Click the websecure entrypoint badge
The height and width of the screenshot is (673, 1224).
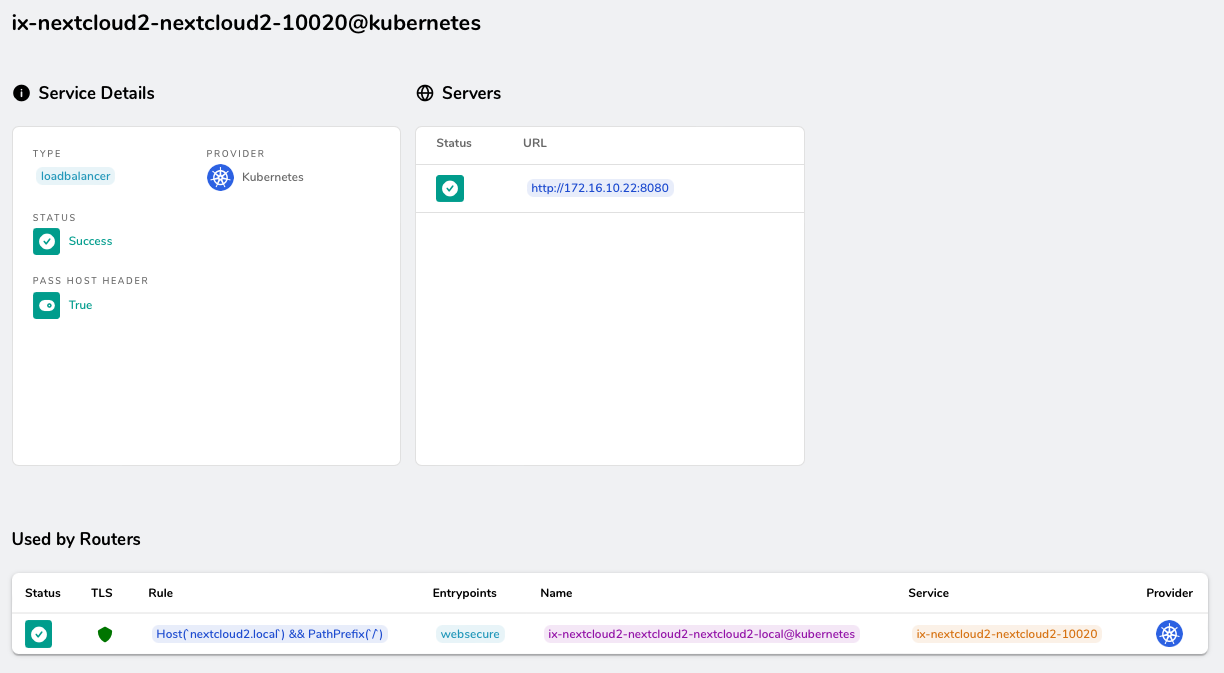click(470, 634)
